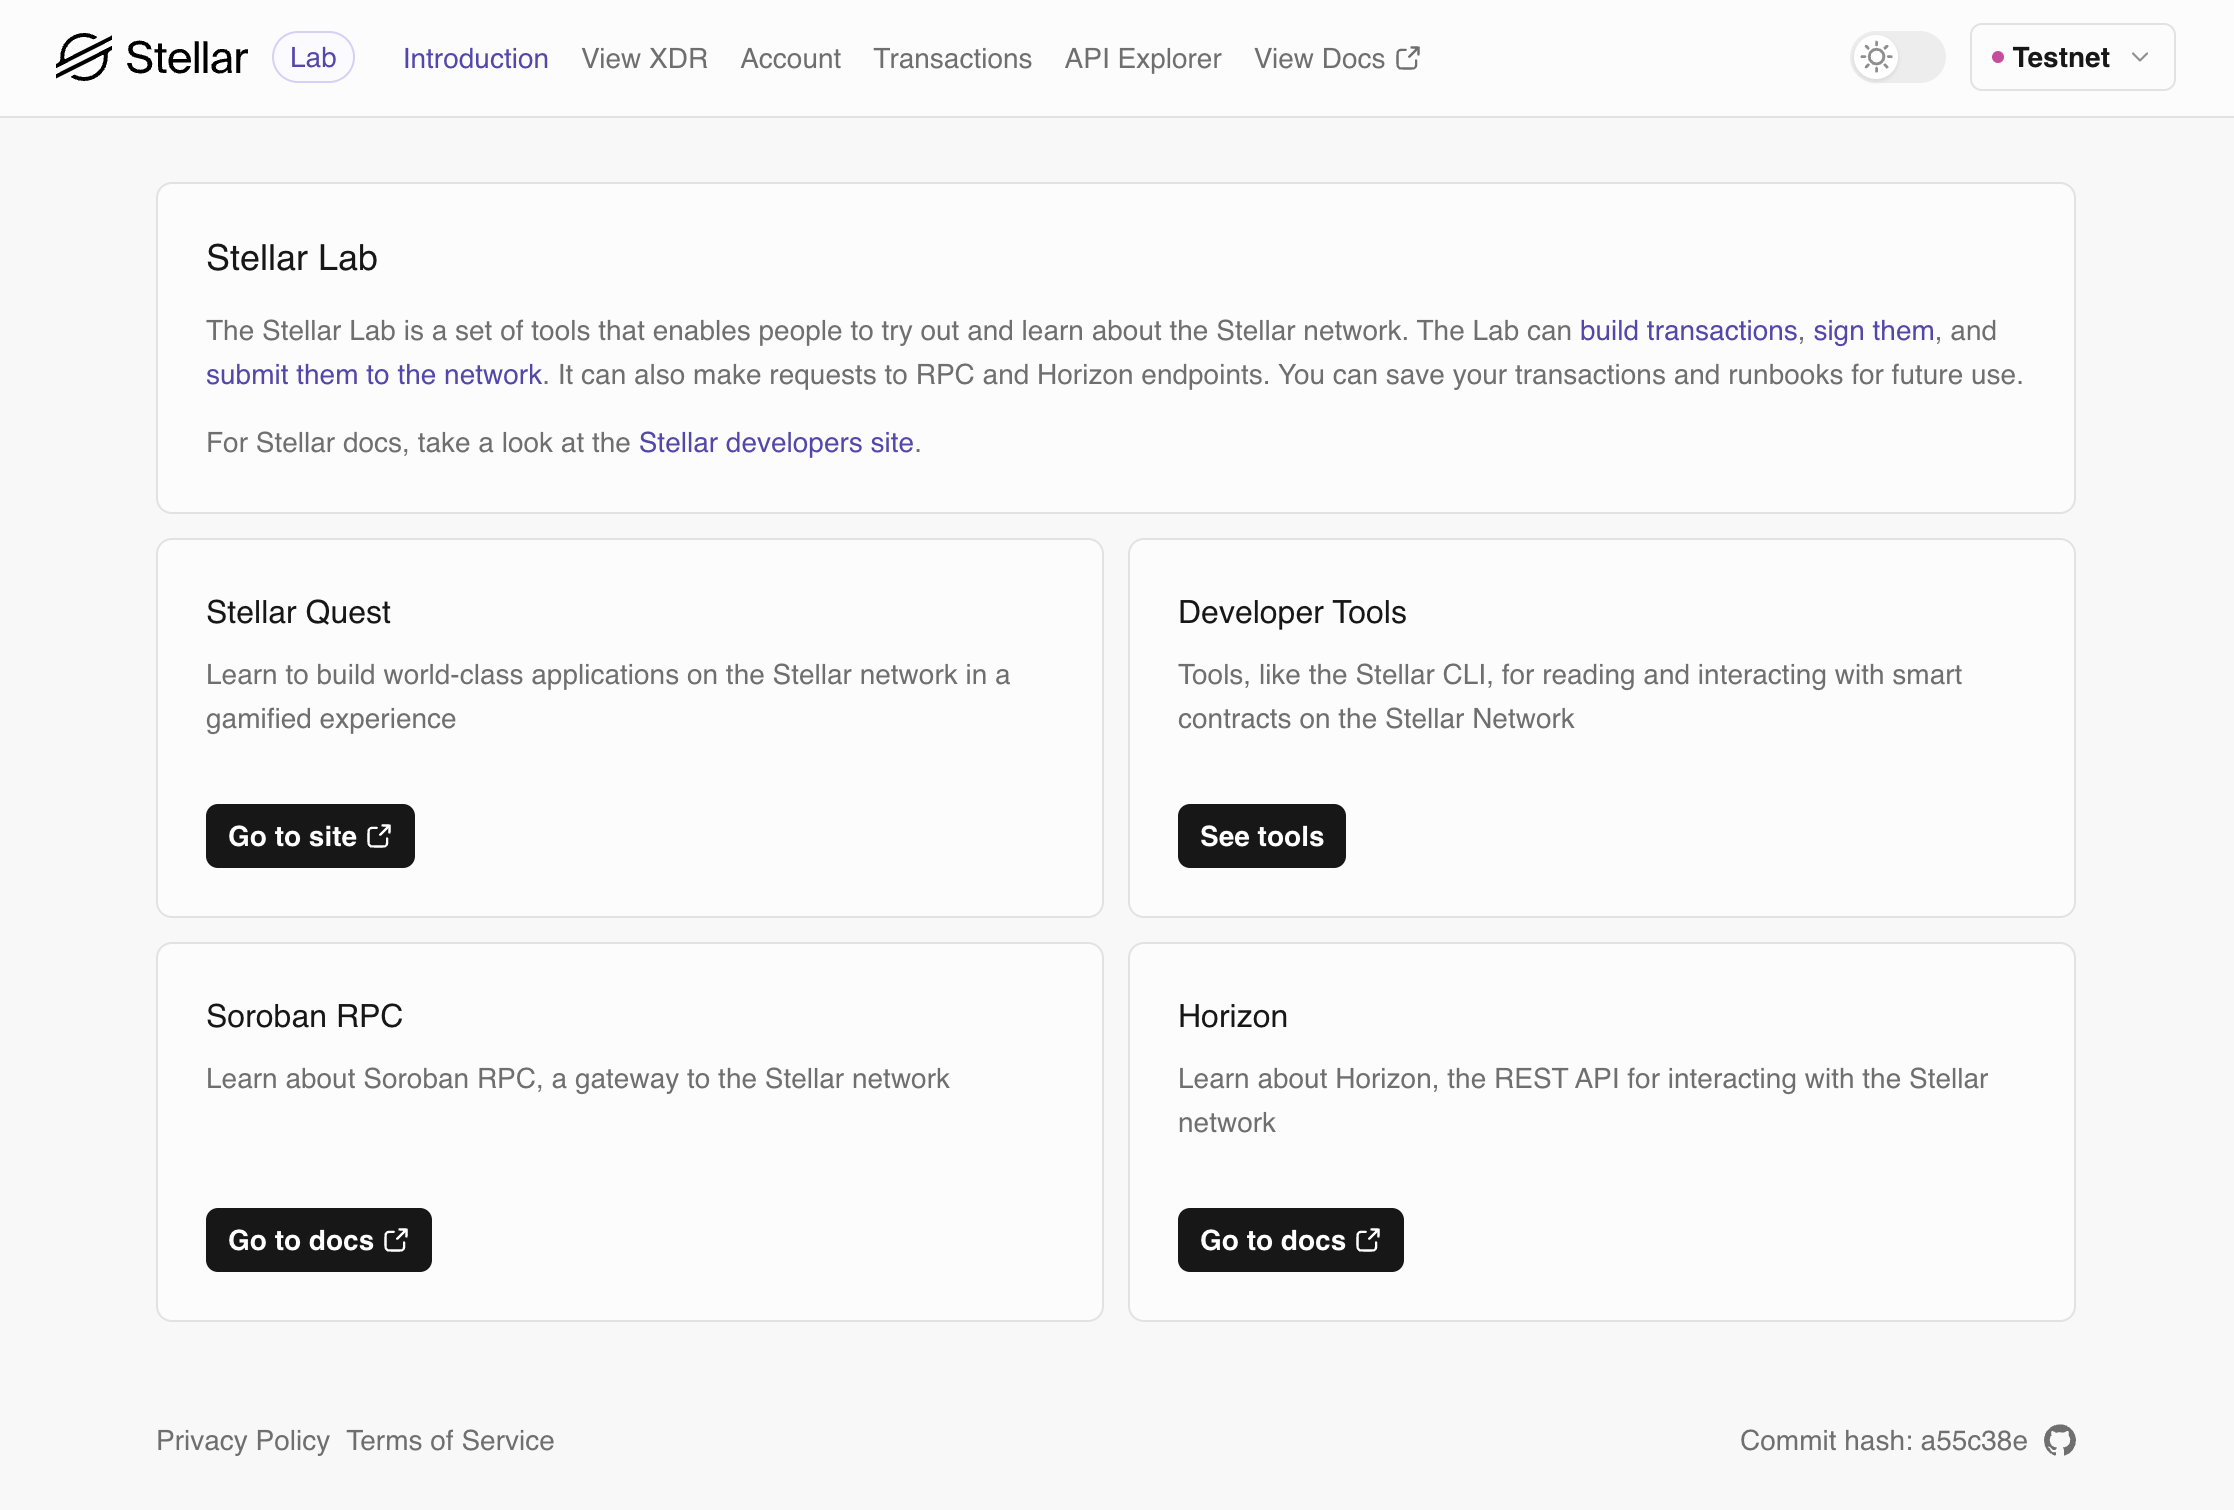Open the Privacy Policy footer link
The width and height of the screenshot is (2234, 1510).
[x=243, y=1440]
